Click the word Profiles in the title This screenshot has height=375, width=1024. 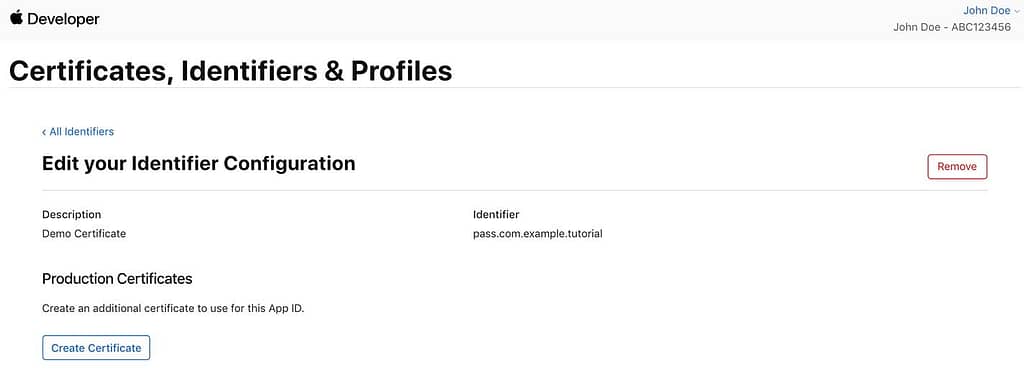pyautogui.click(x=402, y=71)
